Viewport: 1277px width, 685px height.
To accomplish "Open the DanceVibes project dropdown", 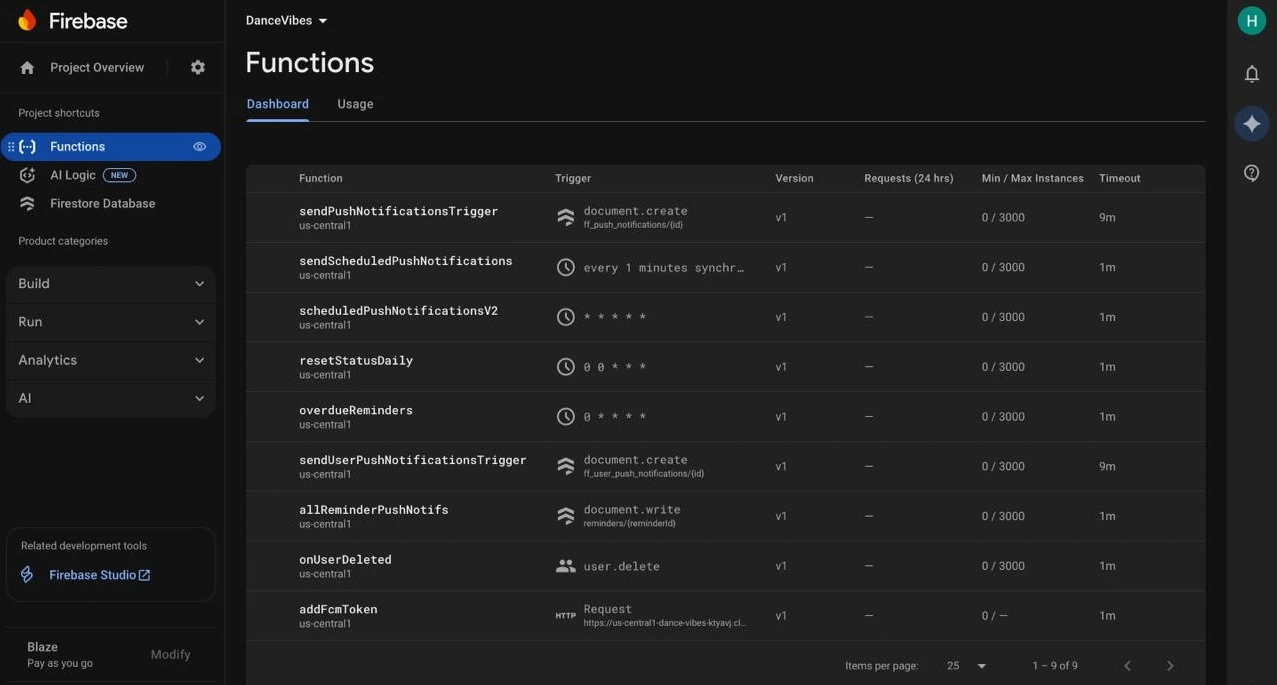I will click(287, 20).
